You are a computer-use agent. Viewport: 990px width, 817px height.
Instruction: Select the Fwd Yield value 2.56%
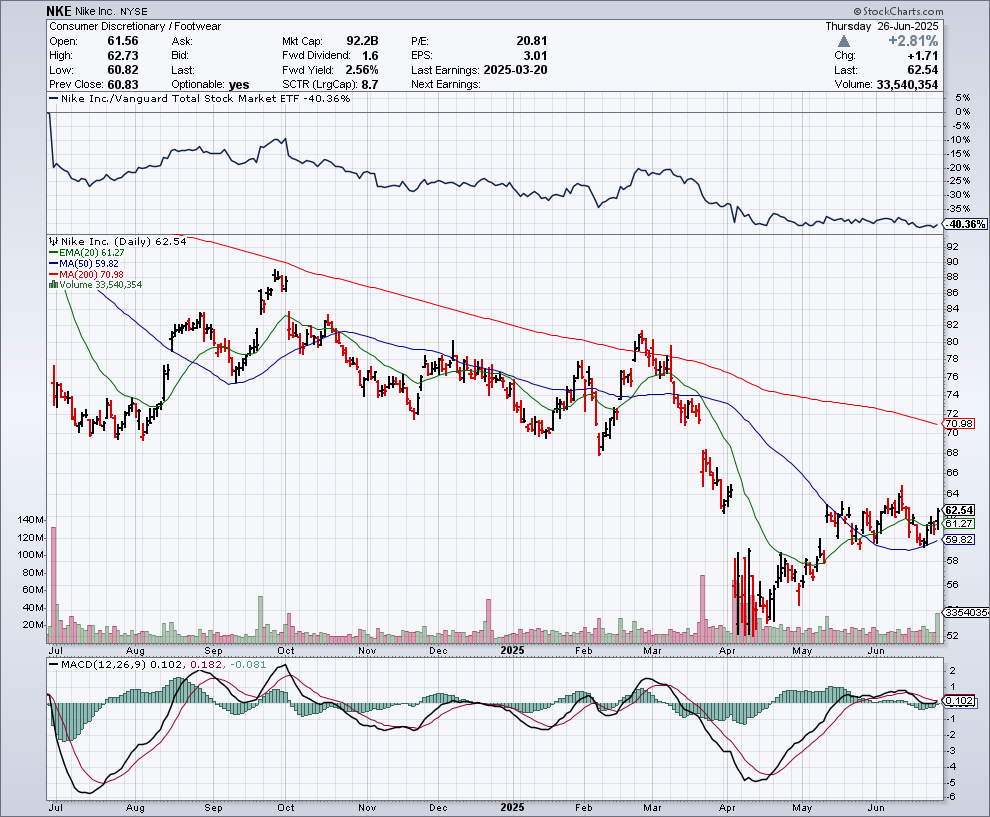[362, 70]
